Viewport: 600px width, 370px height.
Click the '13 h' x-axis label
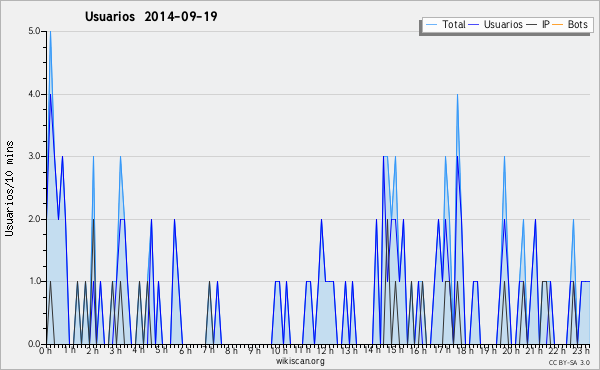click(x=349, y=351)
